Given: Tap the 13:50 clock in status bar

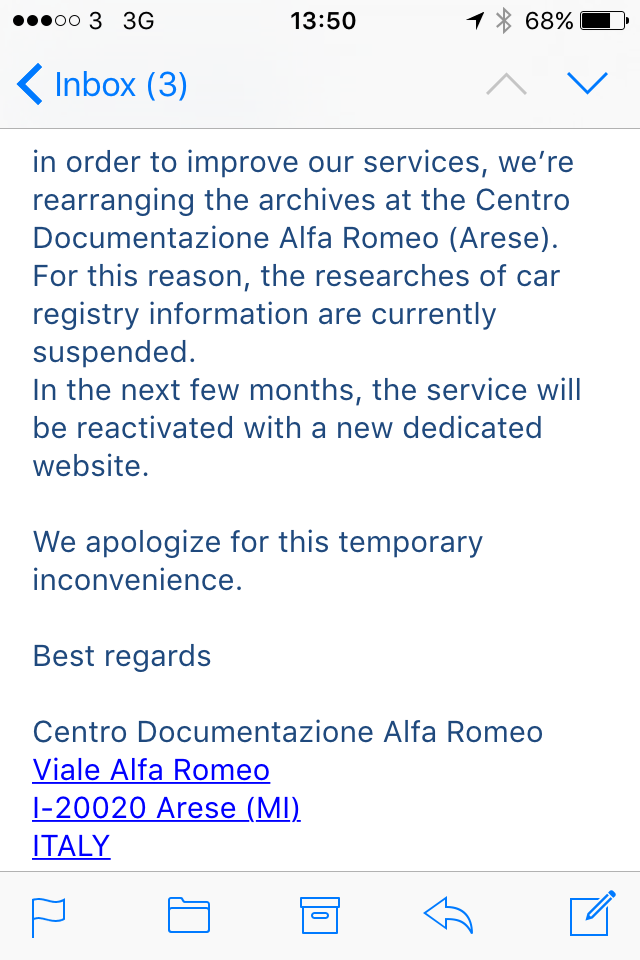Looking at the screenshot, I should pos(323,20).
